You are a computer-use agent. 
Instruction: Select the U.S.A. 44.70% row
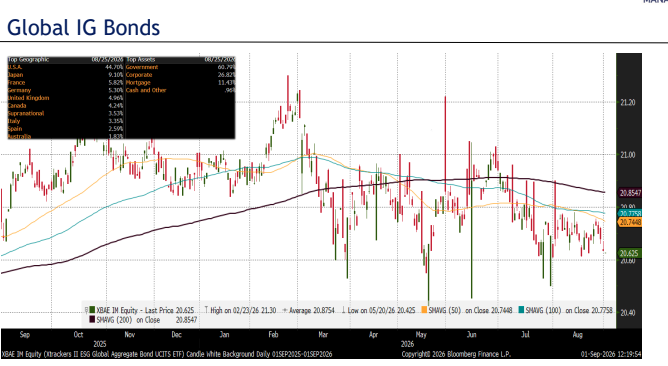point(66,67)
